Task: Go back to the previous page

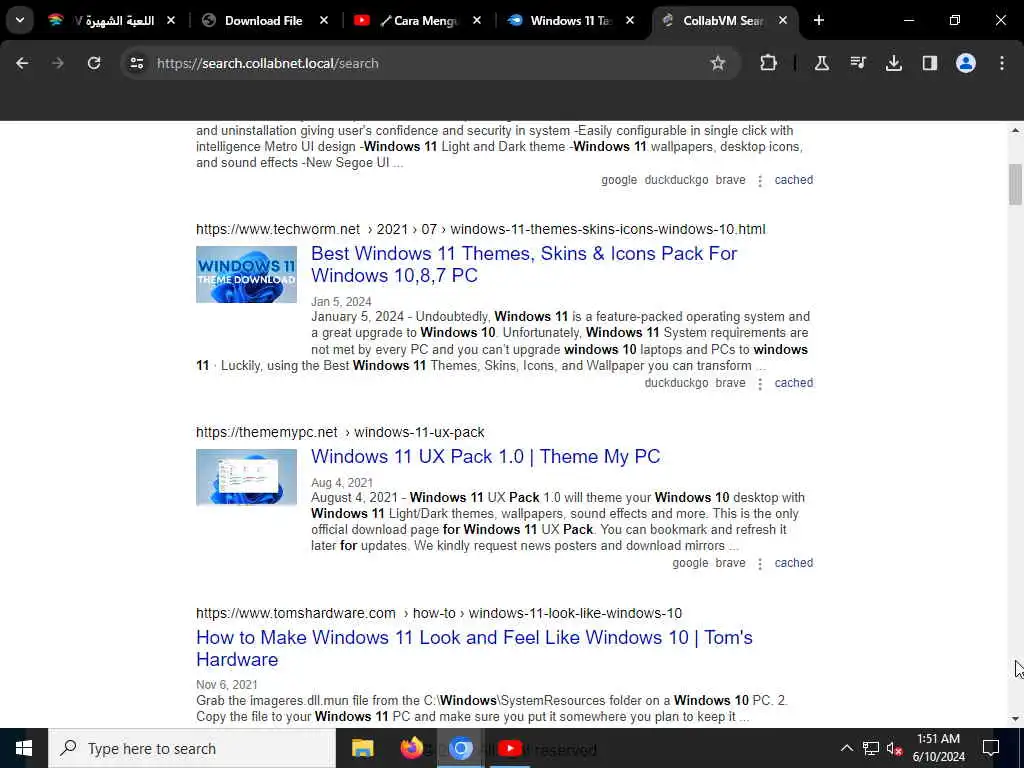Action: (22, 63)
